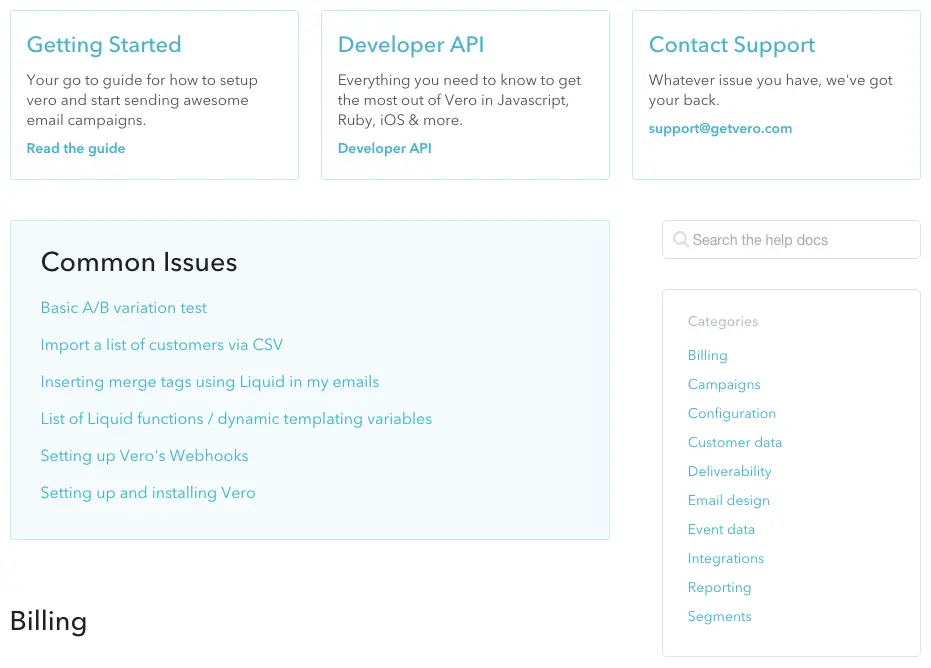Image resolution: width=931 pixels, height=668 pixels.
Task: Open the Read the guide link
Action: 76,148
